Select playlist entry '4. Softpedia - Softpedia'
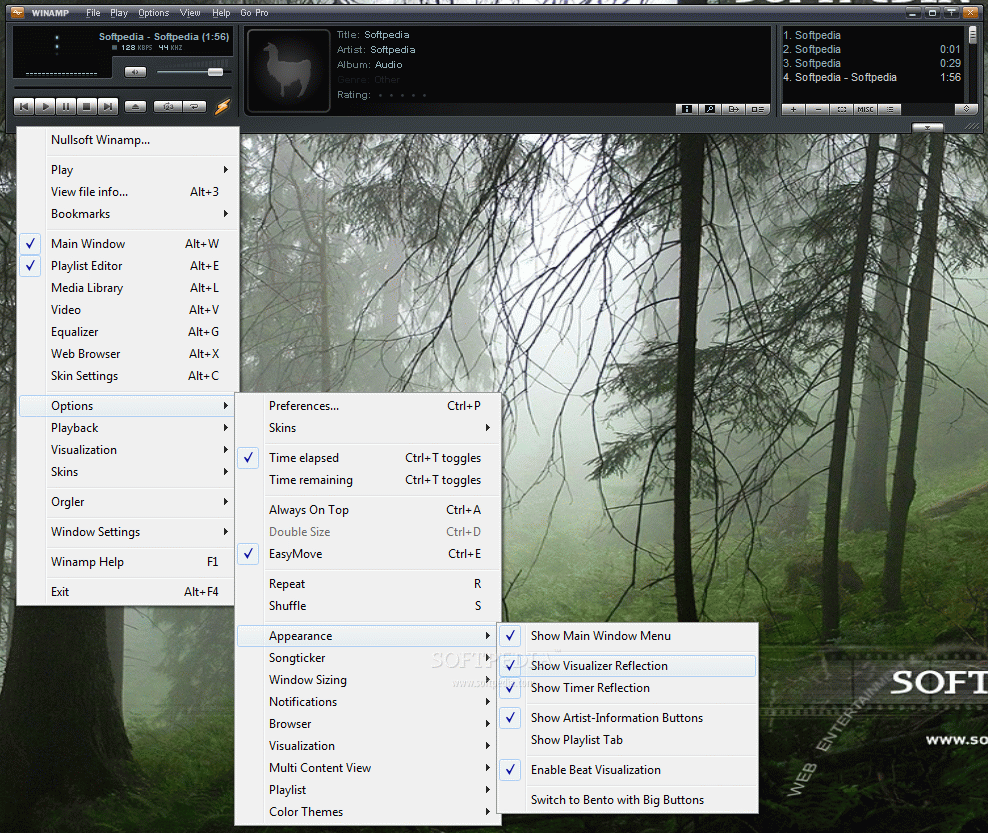Viewport: 988px width, 833px height. point(872,78)
